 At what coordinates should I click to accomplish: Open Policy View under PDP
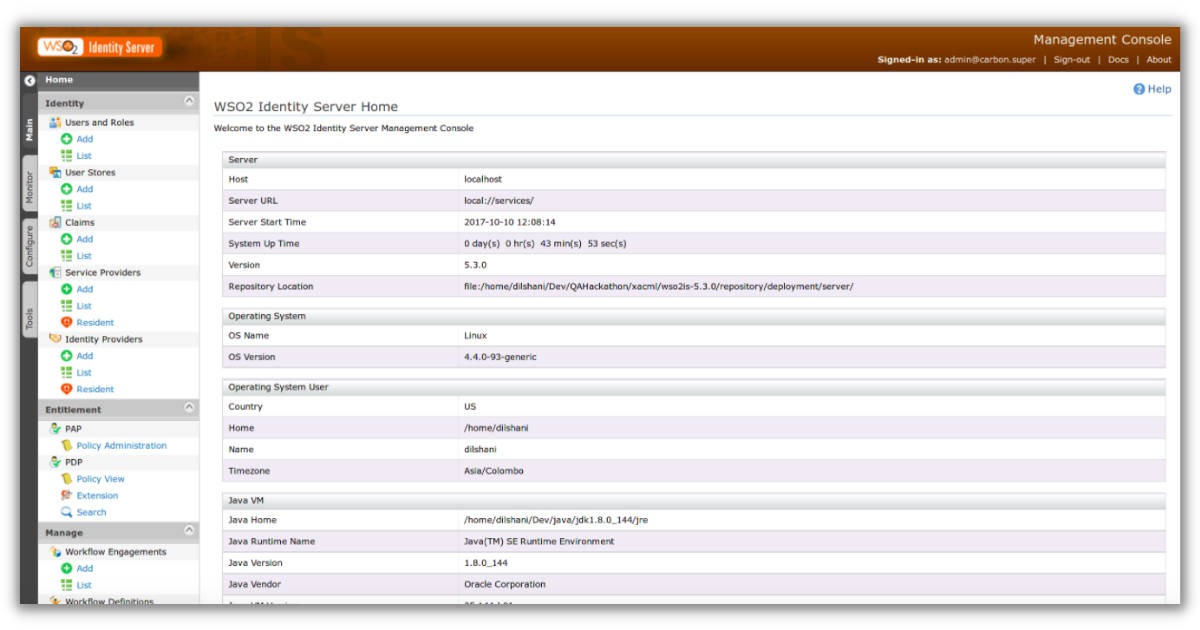[x=100, y=479]
